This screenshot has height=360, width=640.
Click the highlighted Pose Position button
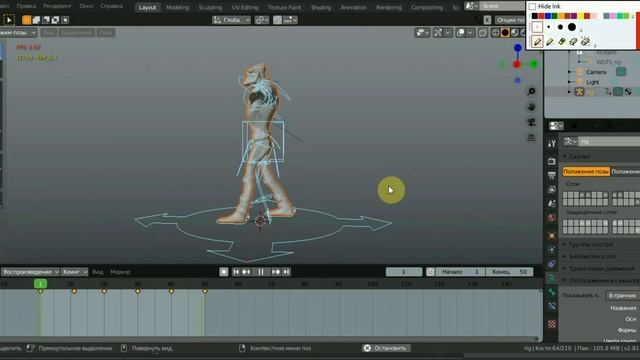point(586,172)
